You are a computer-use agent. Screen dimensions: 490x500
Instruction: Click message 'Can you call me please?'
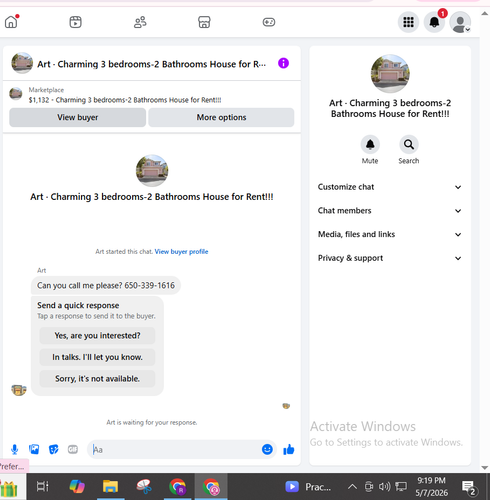[106, 285]
